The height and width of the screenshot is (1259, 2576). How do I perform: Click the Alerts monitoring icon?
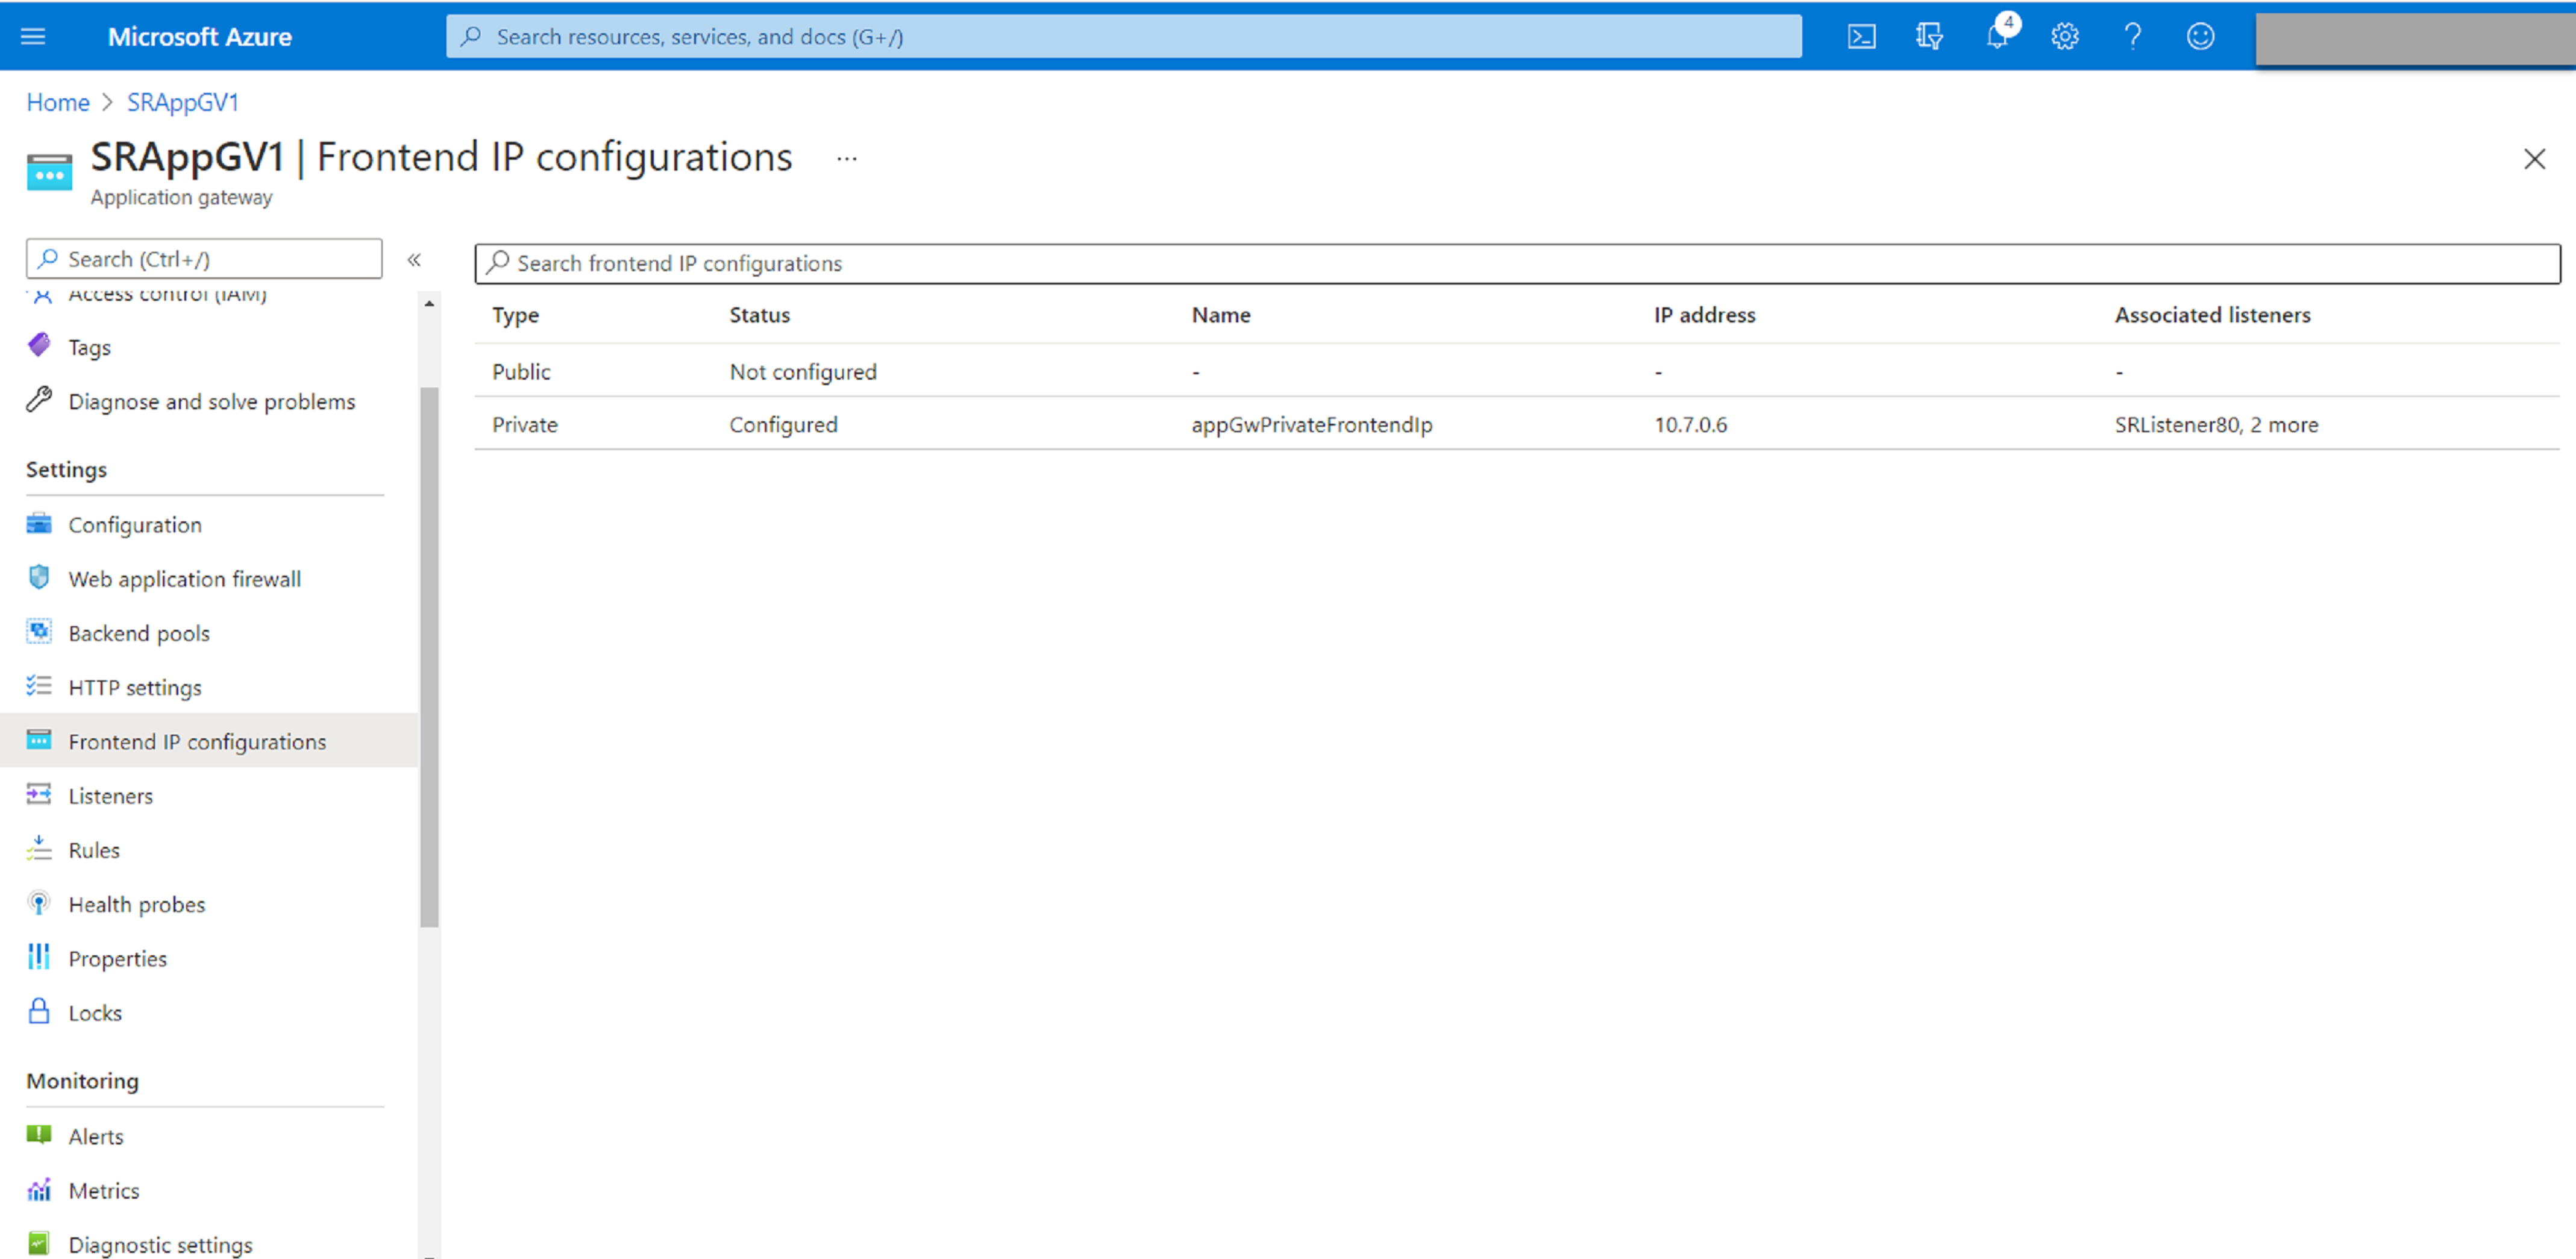[38, 1135]
